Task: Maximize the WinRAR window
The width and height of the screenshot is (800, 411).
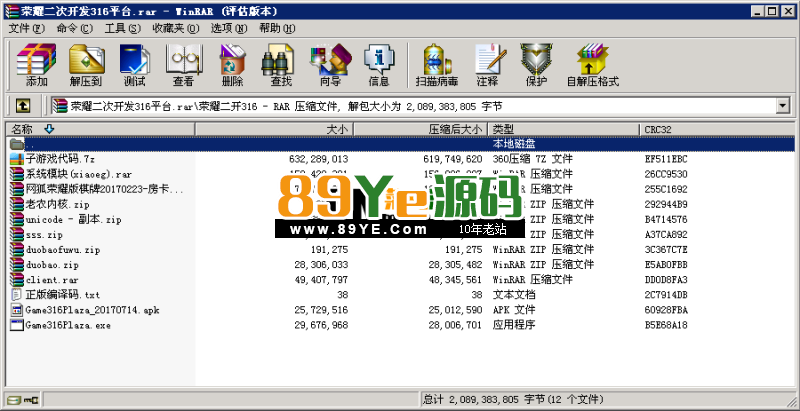Action: click(x=772, y=11)
